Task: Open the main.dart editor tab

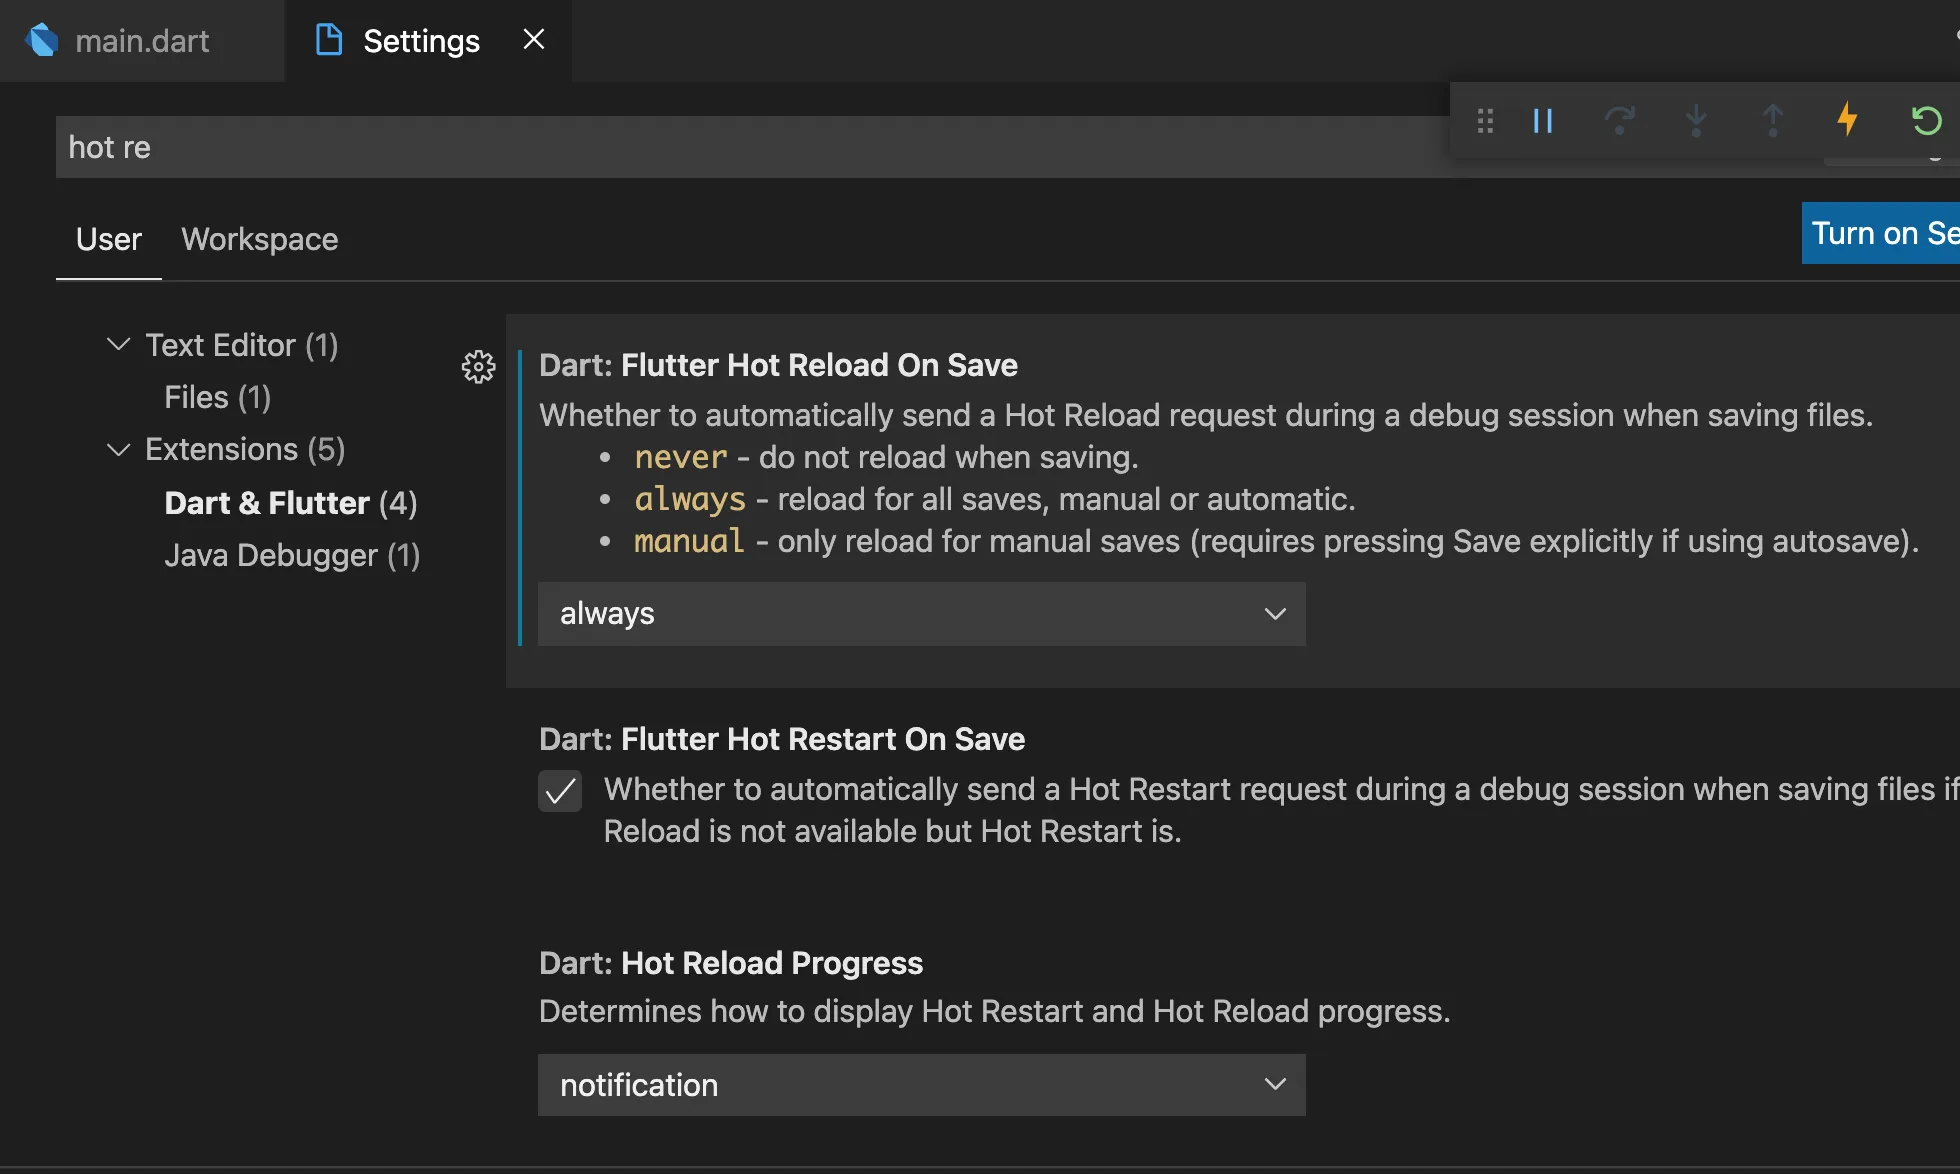Action: coord(142,41)
